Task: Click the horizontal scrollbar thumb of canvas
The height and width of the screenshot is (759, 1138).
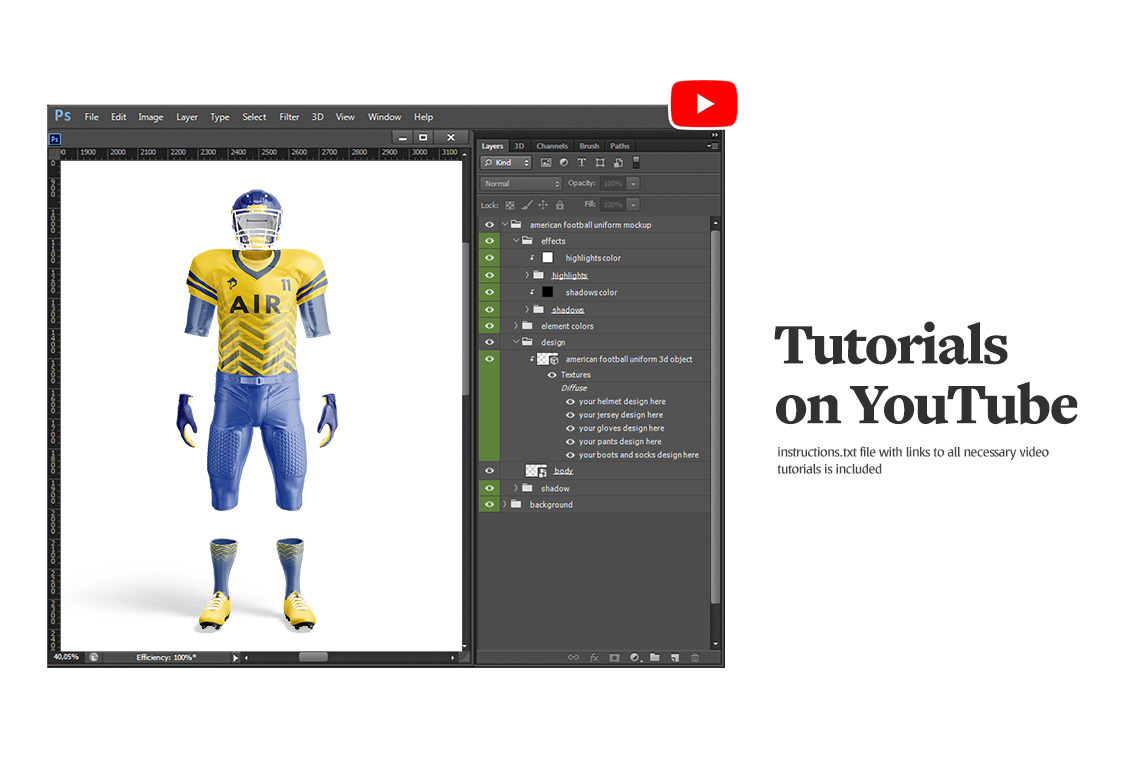Action: click(x=313, y=657)
